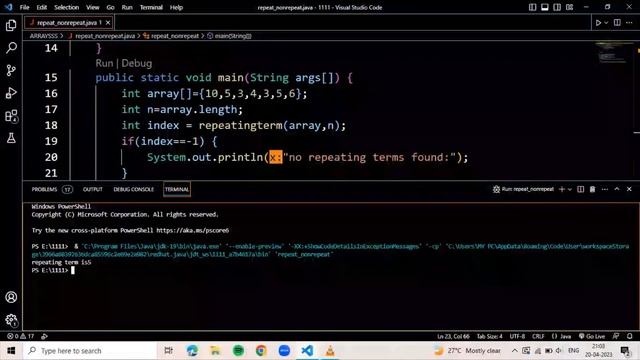Select the repeat_nonrepeat.java editor tab
This screenshot has height=360, width=640.
(x=69, y=23)
